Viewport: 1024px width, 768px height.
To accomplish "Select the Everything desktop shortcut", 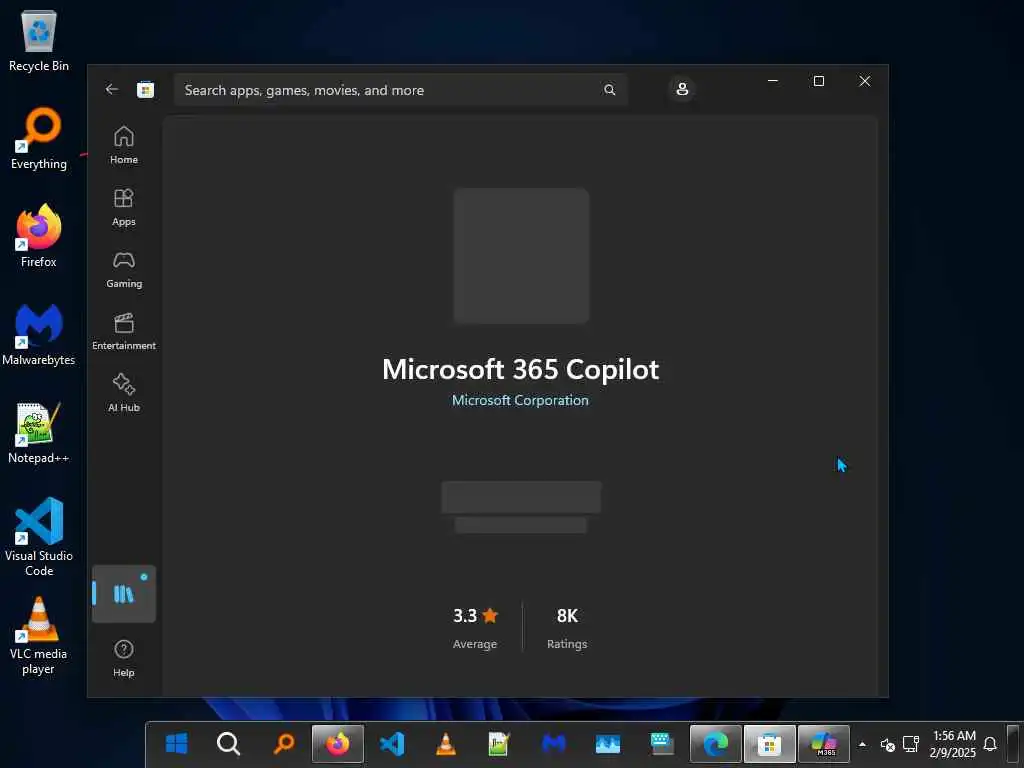I will tap(39, 138).
